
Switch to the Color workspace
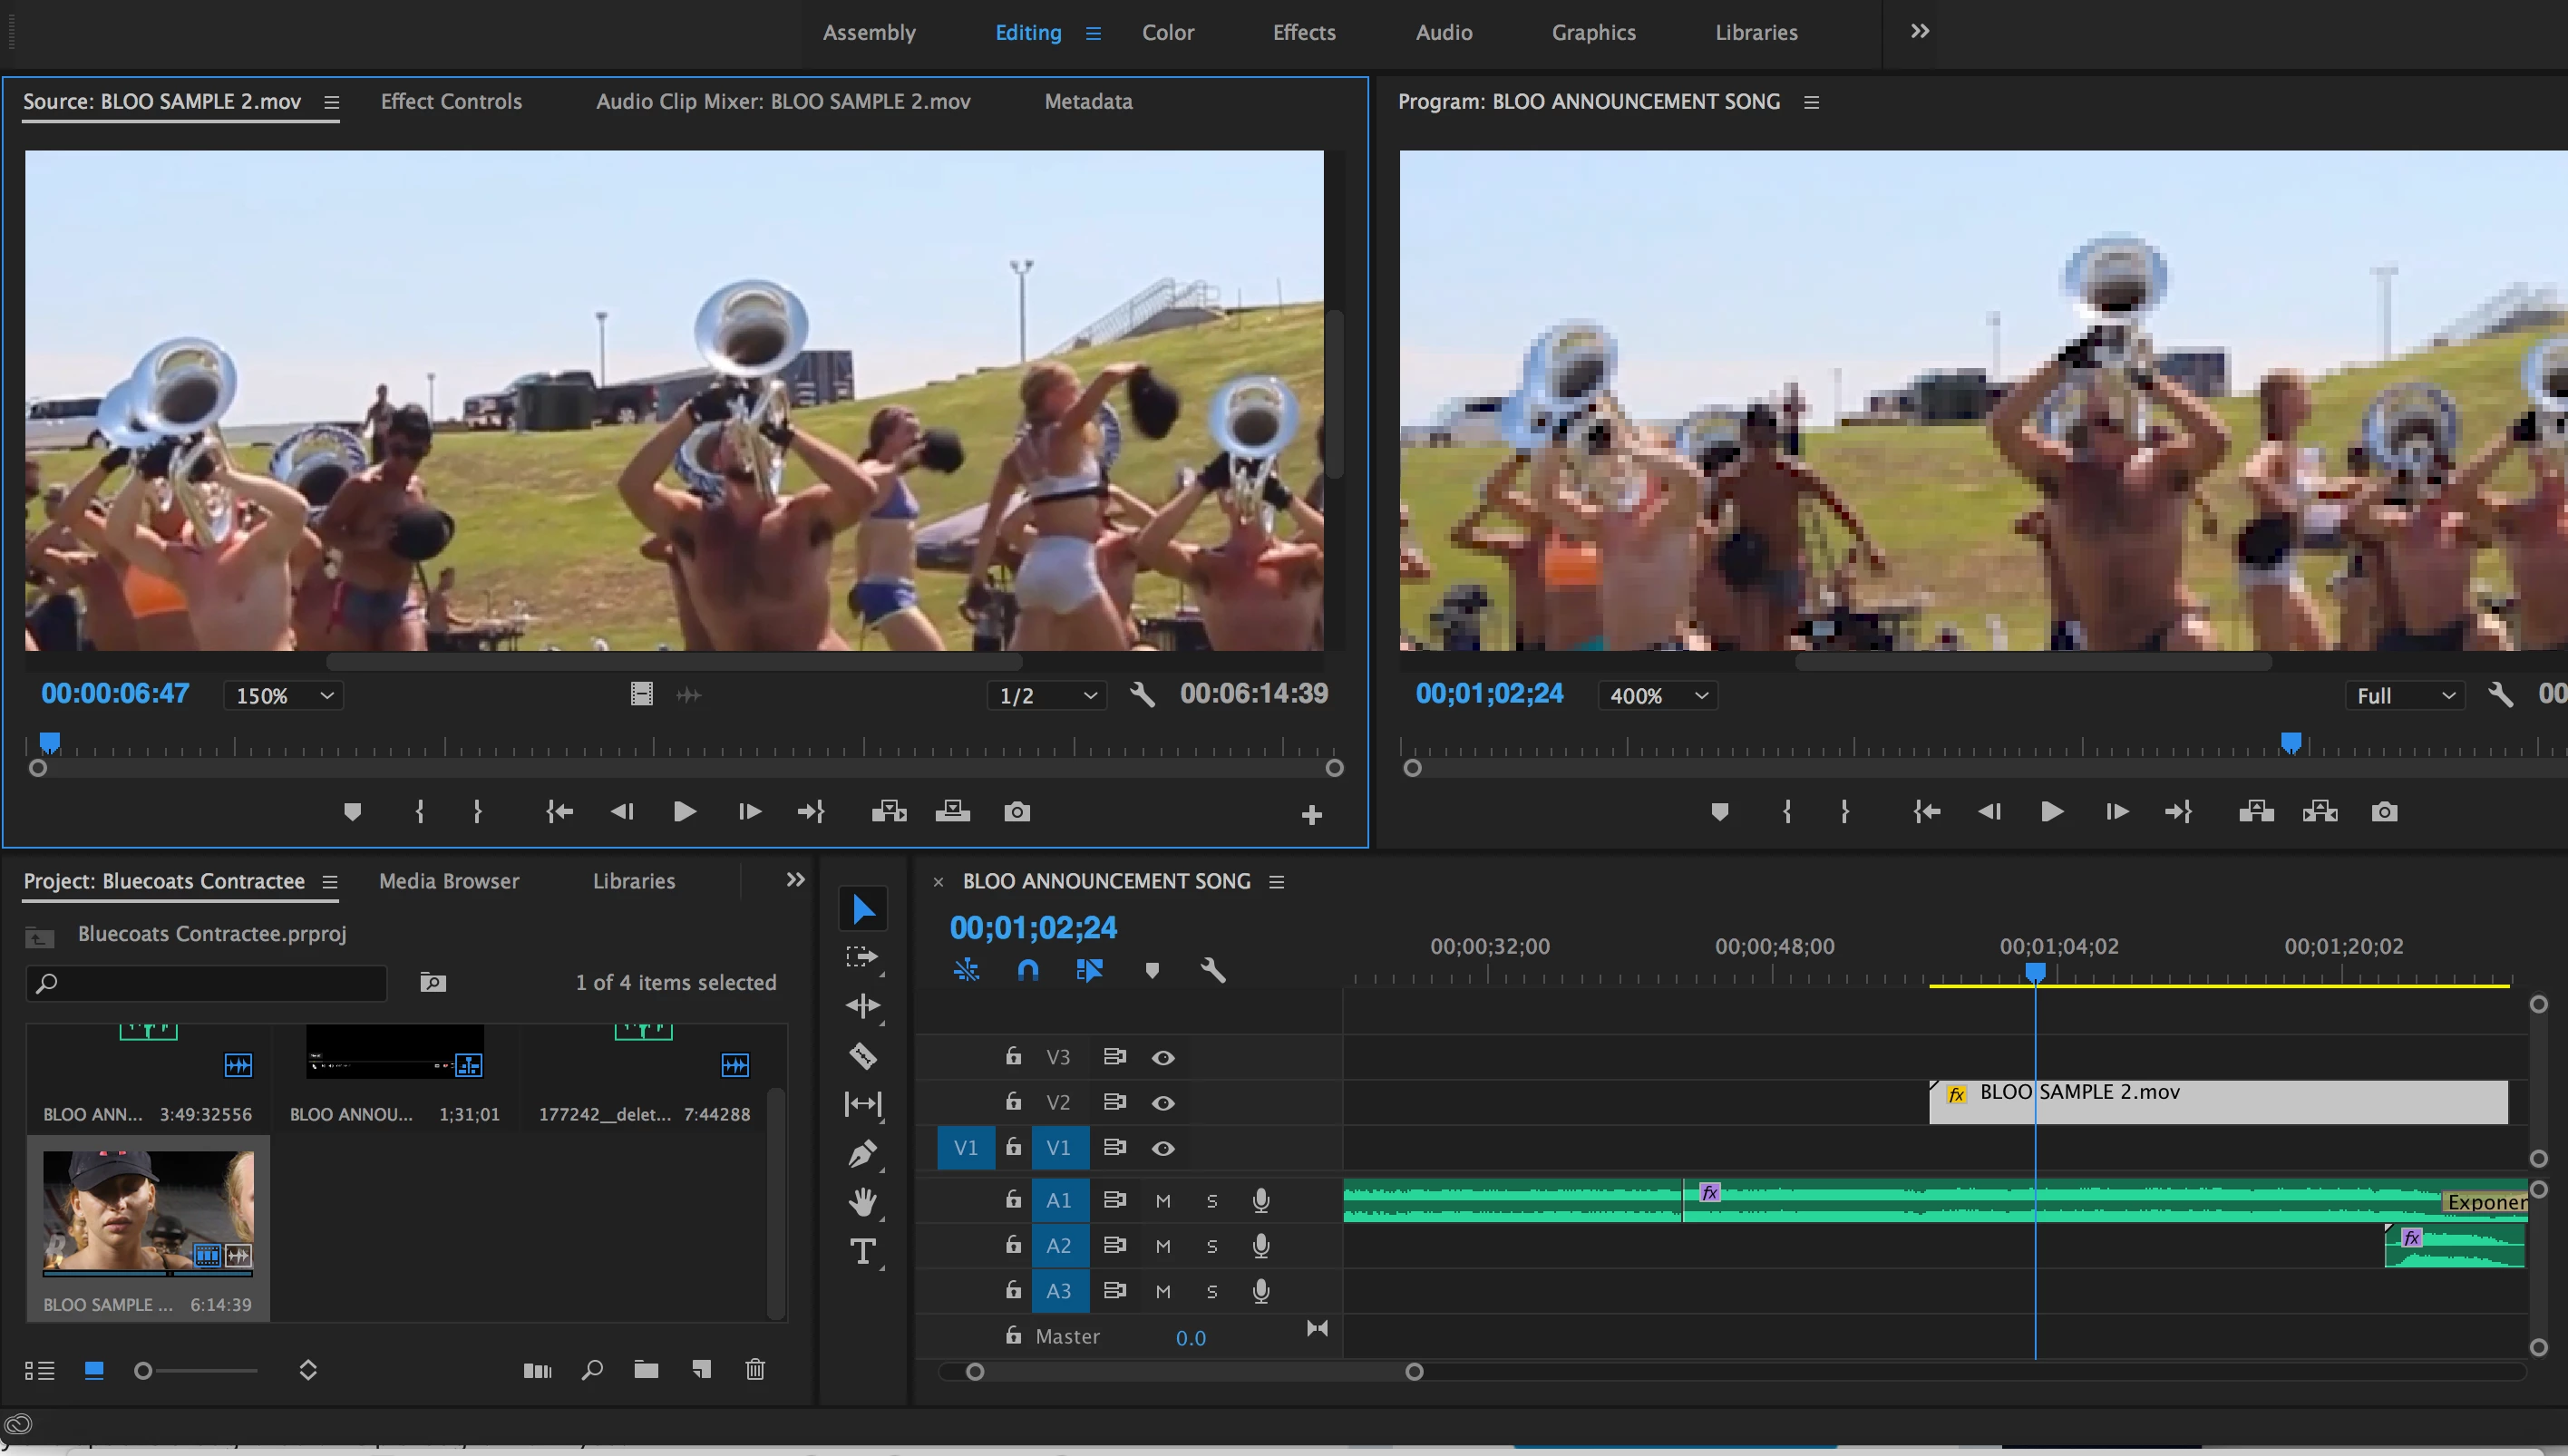click(x=1167, y=32)
